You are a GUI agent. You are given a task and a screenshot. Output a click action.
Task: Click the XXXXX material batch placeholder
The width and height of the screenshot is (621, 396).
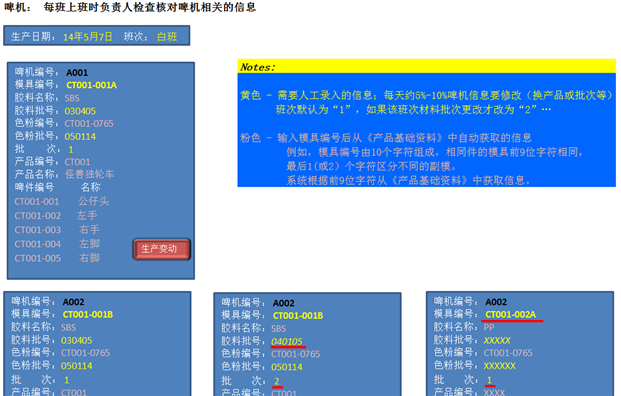tap(497, 341)
